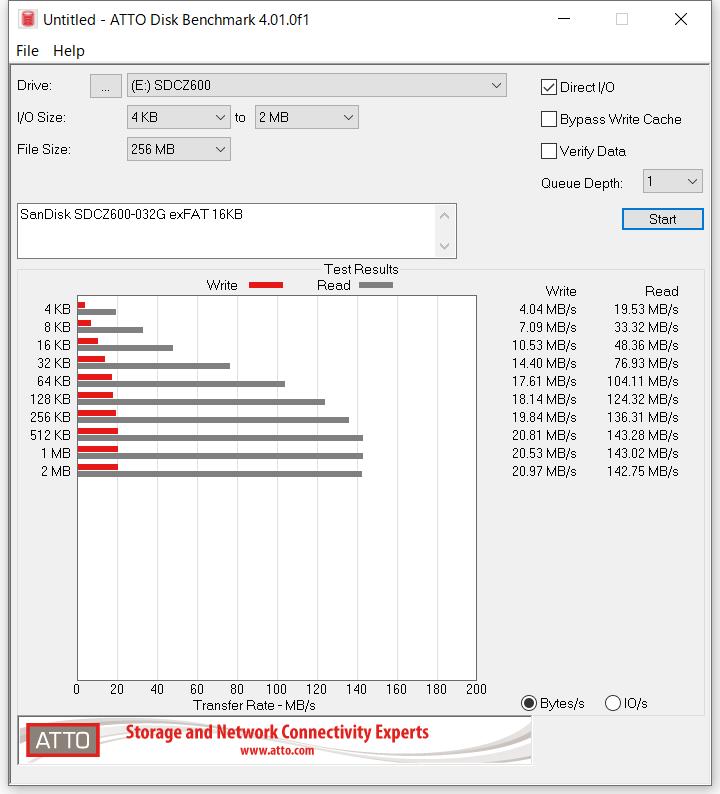
Task: Start the benchmark with the Start button
Action: click(x=662, y=219)
